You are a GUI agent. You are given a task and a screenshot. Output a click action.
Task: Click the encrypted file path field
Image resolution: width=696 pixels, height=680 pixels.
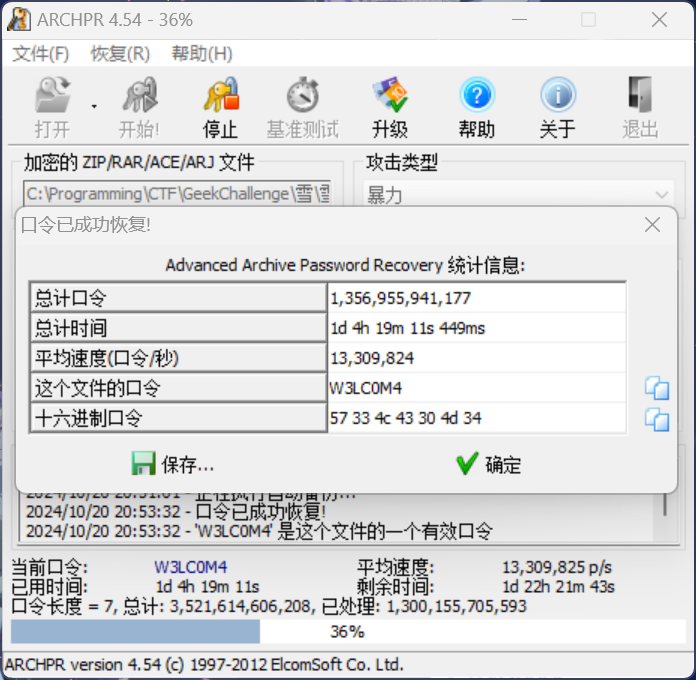tap(178, 193)
